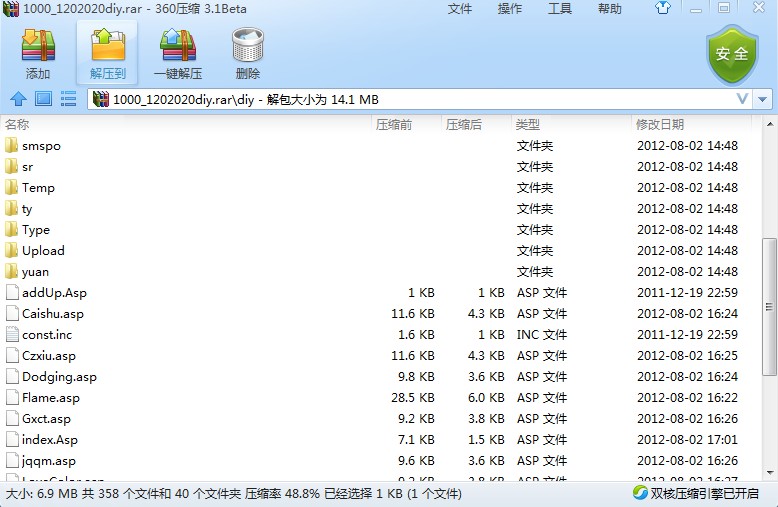Open the 文件 menu
Image resolution: width=778 pixels, height=507 pixels.
[x=459, y=9]
